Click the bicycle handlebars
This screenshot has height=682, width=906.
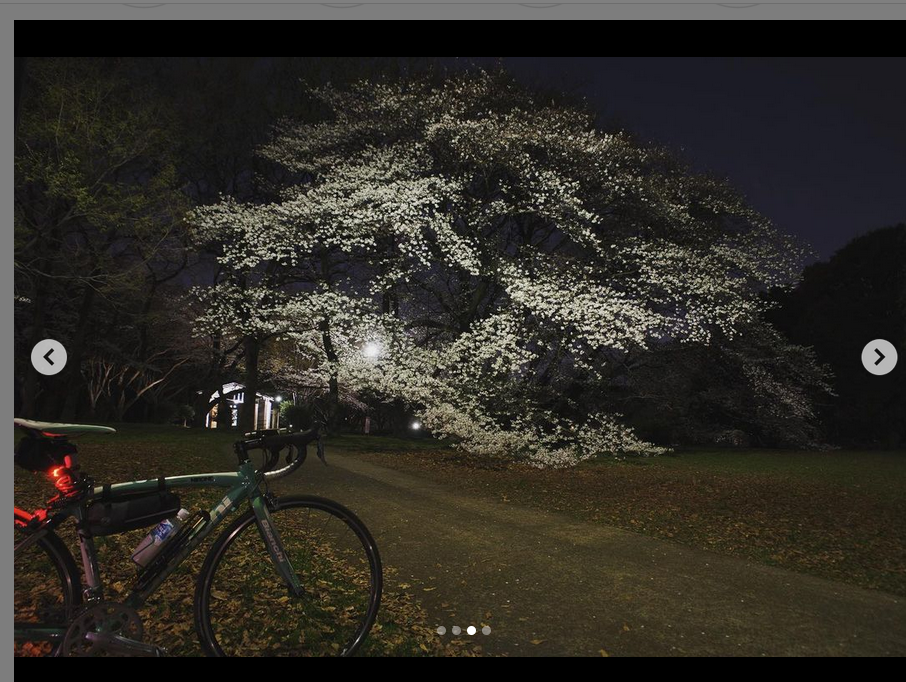[x=278, y=447]
